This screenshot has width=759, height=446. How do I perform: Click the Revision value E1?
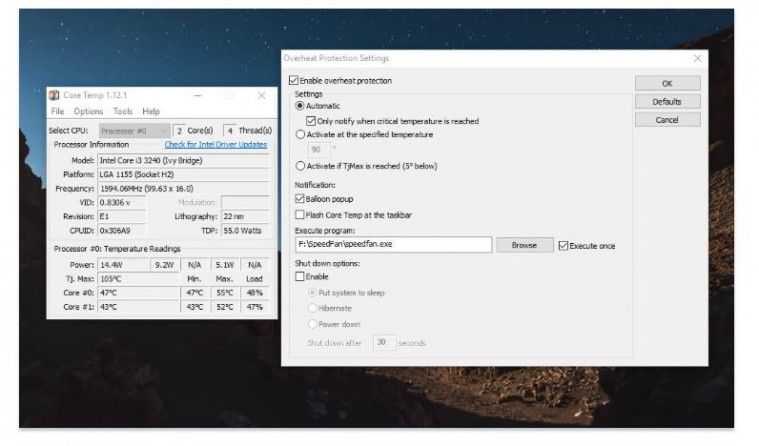121,216
